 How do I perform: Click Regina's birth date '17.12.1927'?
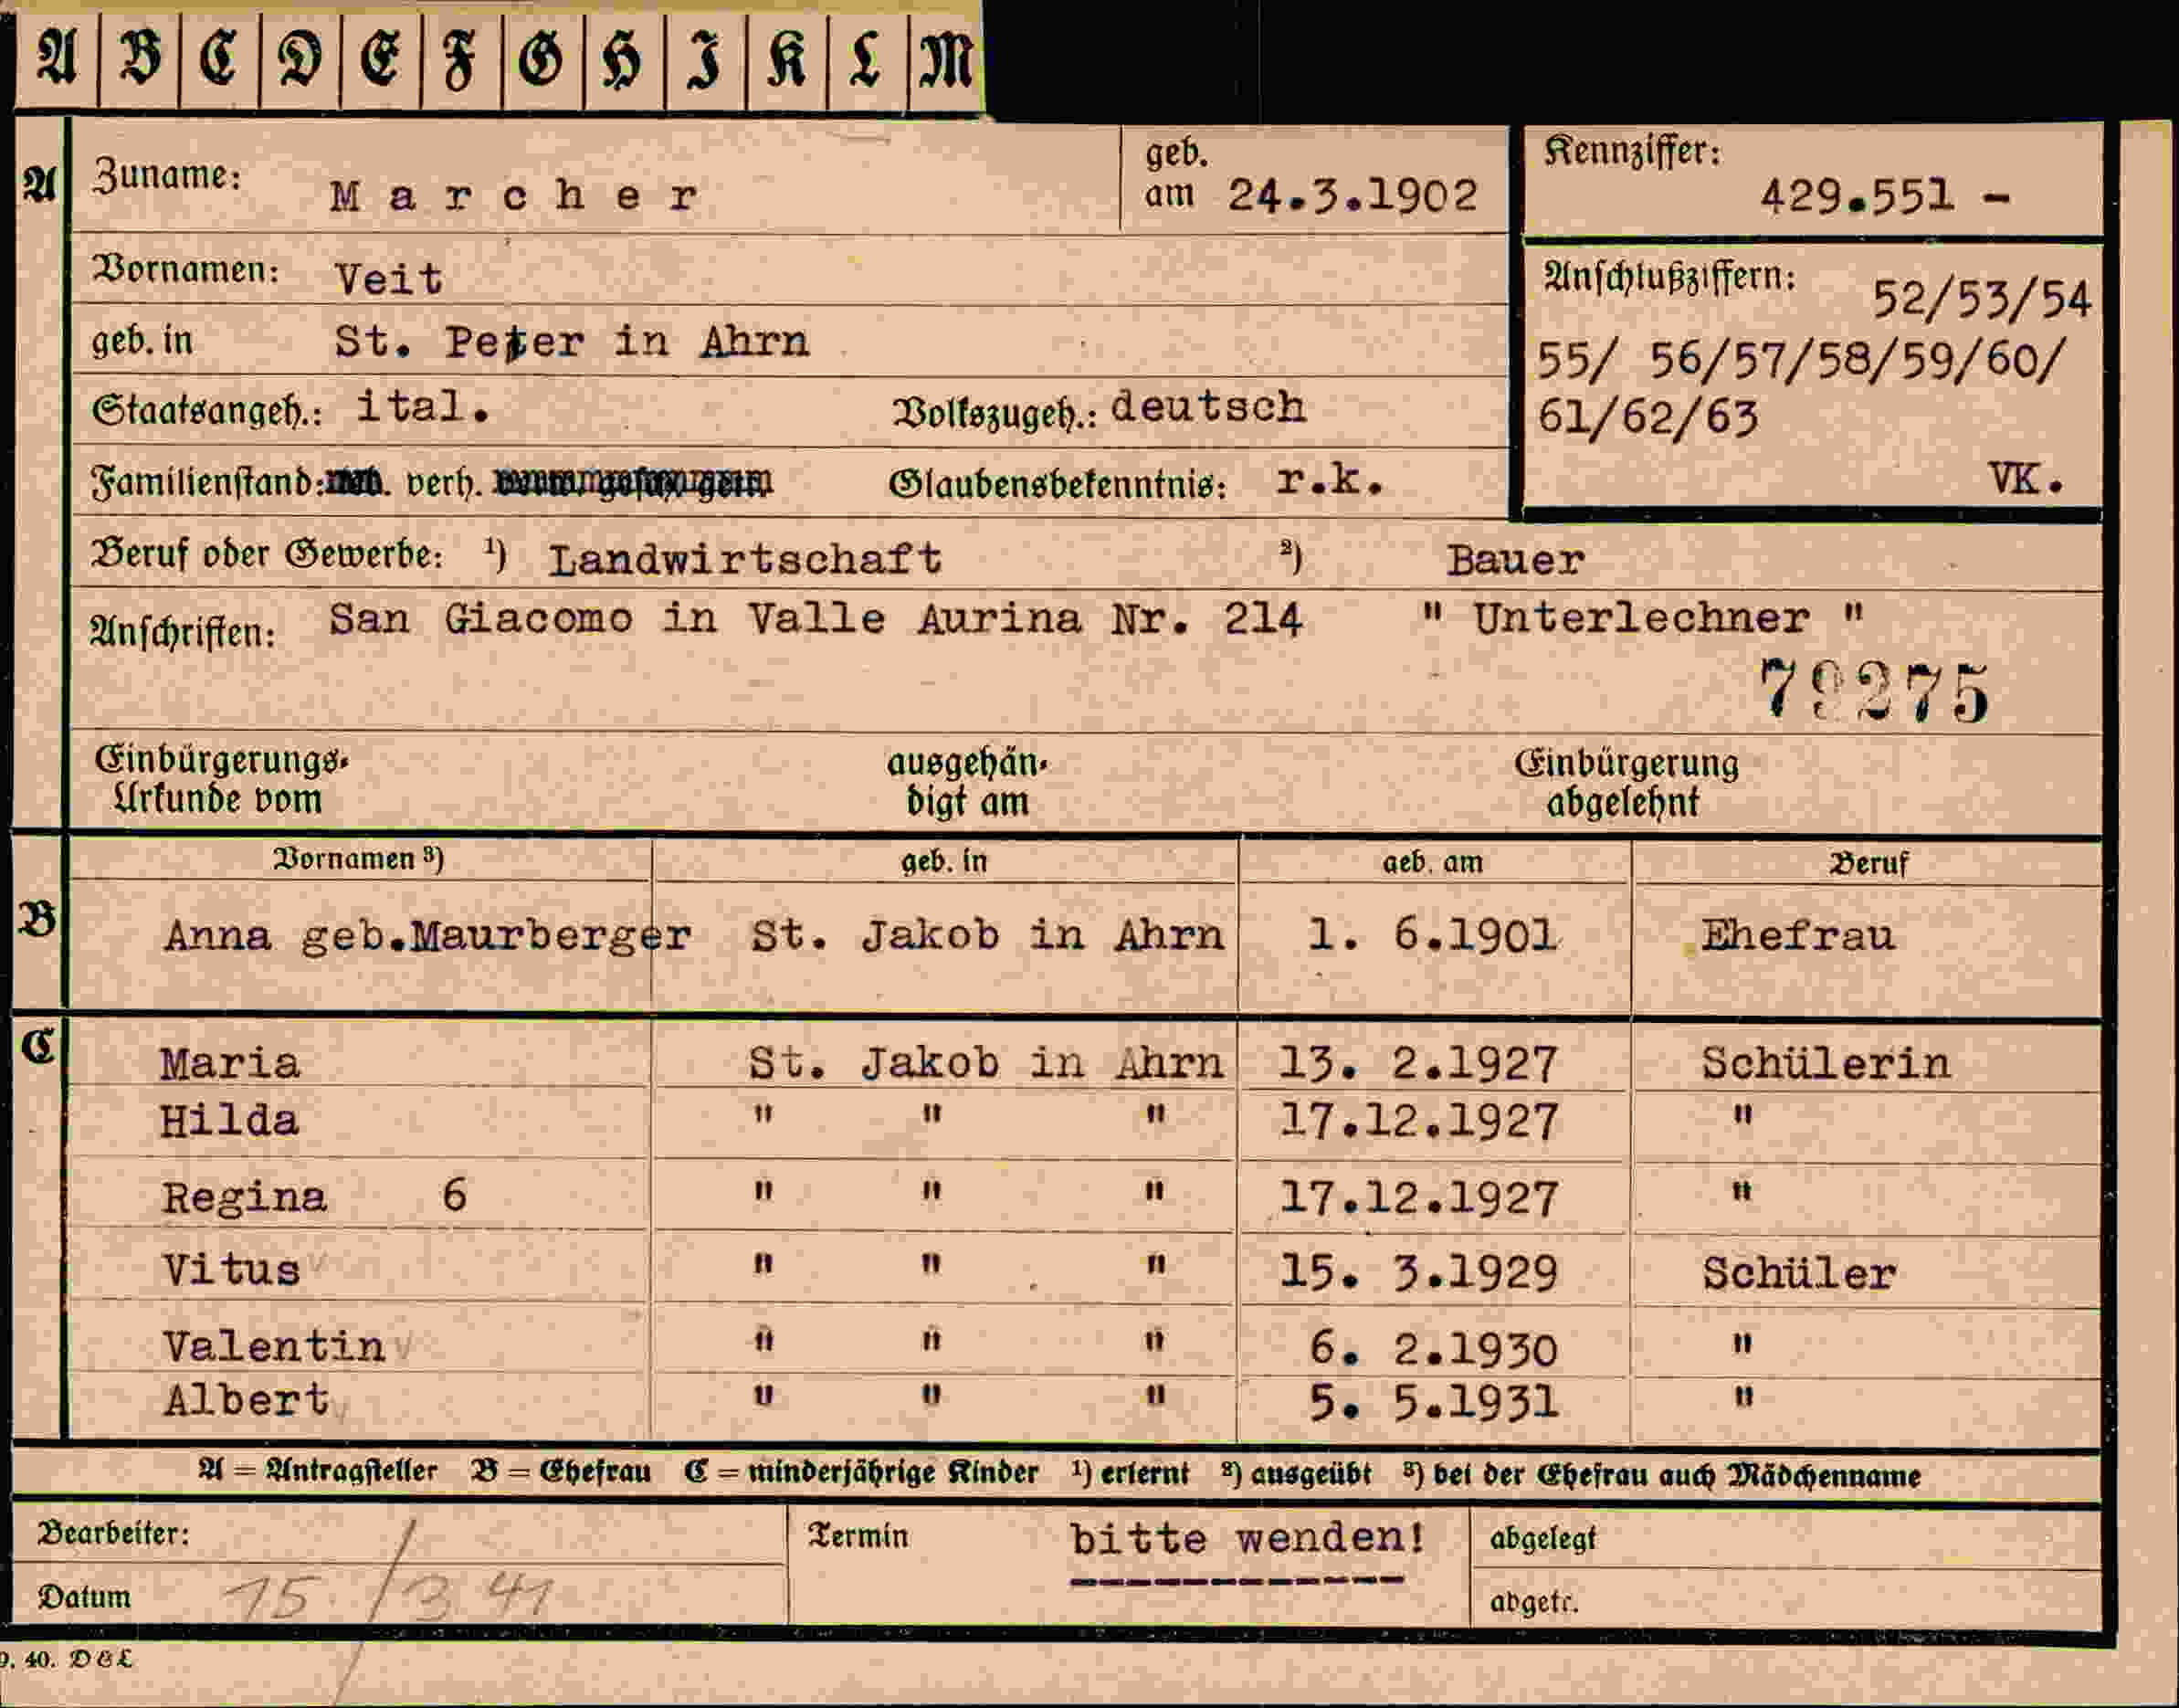tap(1418, 1198)
